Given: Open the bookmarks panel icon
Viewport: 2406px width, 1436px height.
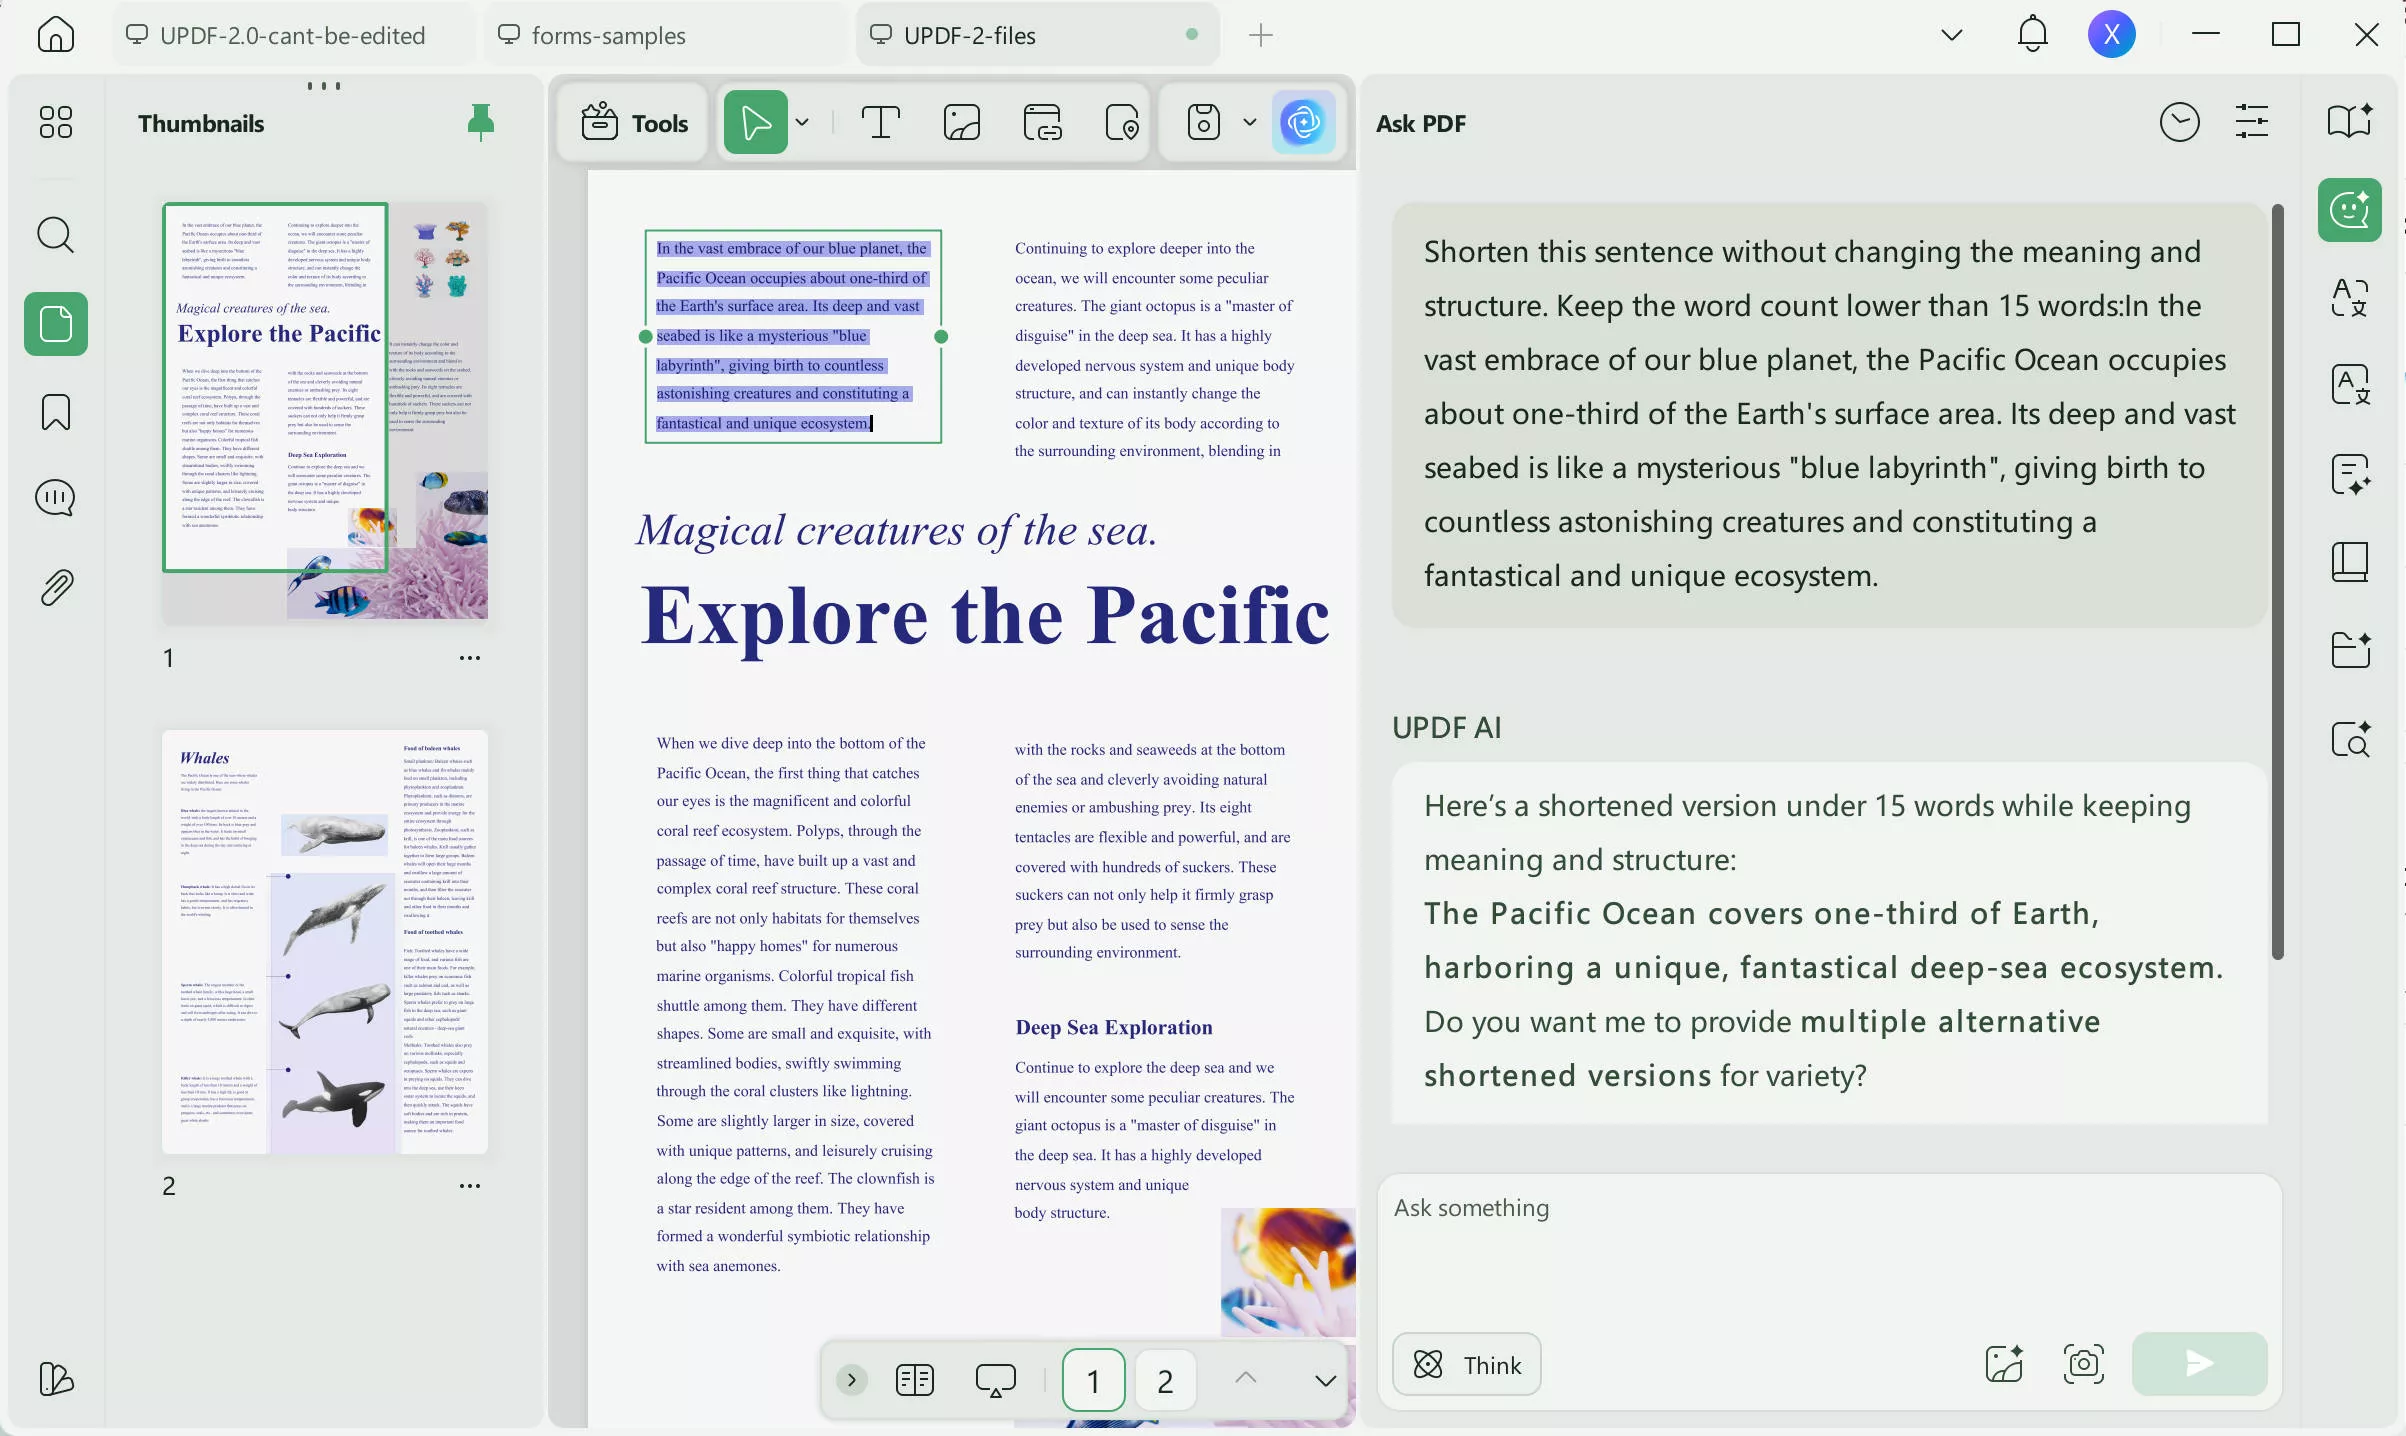Looking at the screenshot, I should pyautogui.click(x=55, y=412).
